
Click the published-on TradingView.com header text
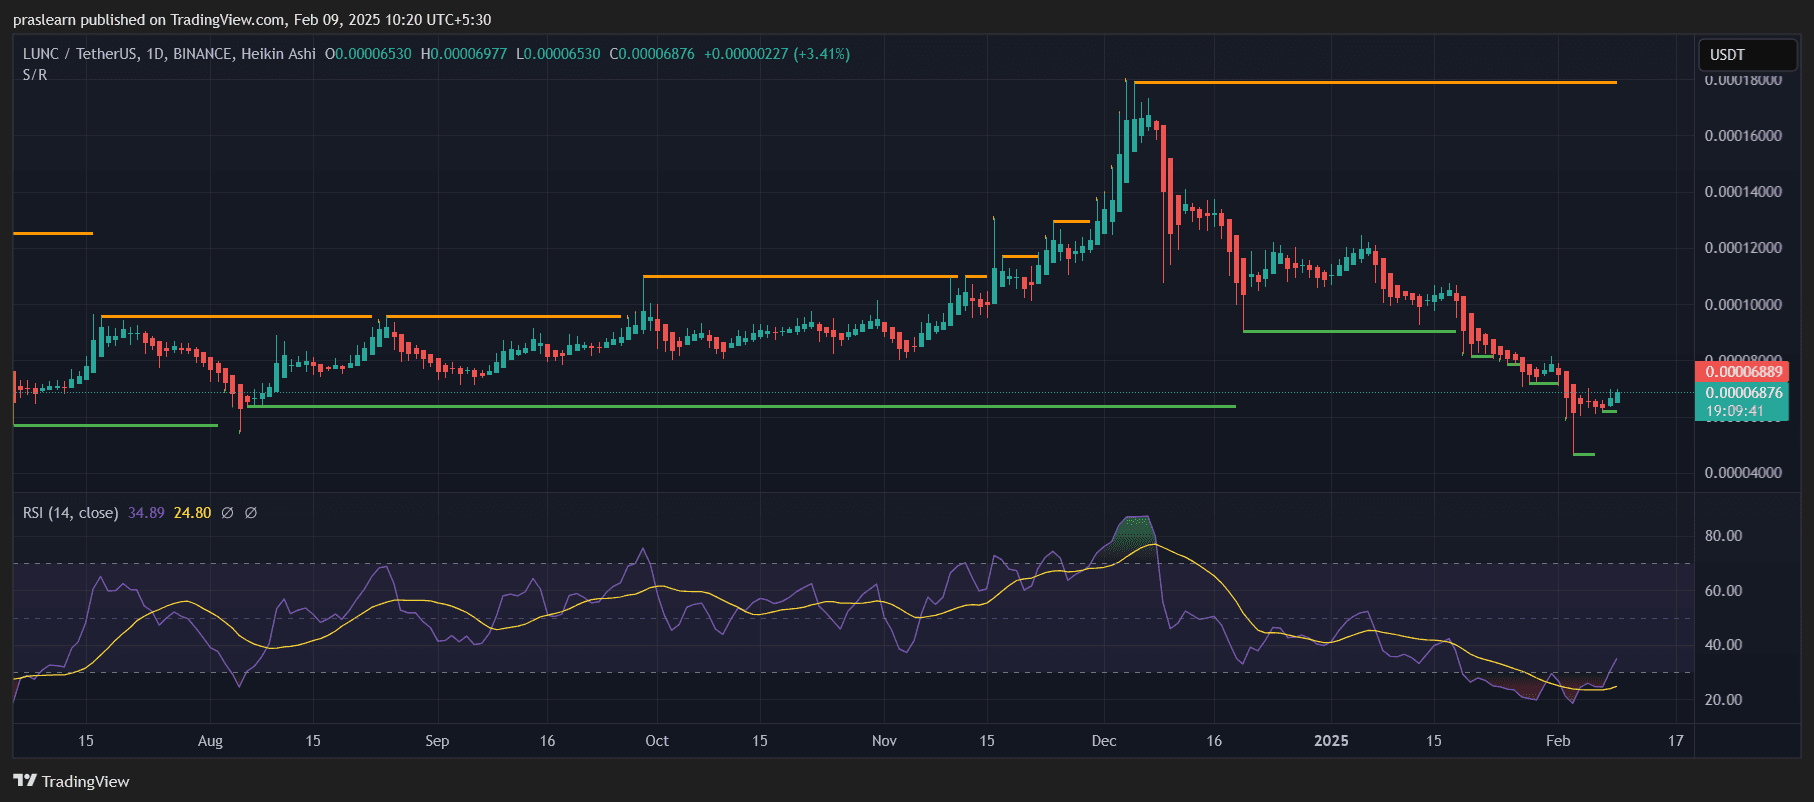[x=252, y=20]
